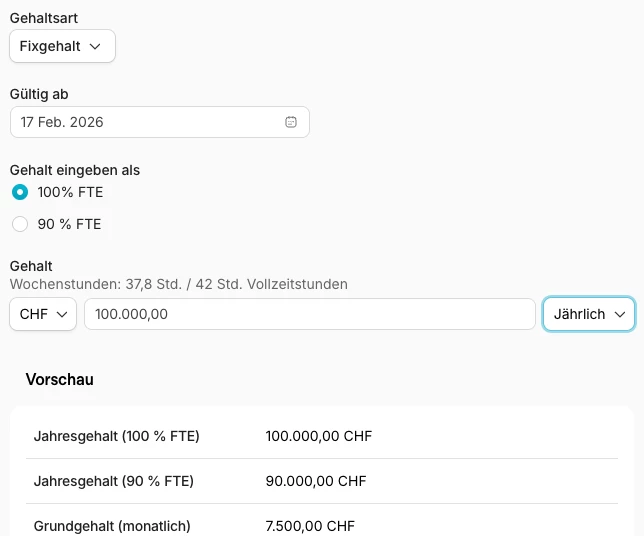
Task: Click the Gehalt label above the amount
Action: click(31, 266)
